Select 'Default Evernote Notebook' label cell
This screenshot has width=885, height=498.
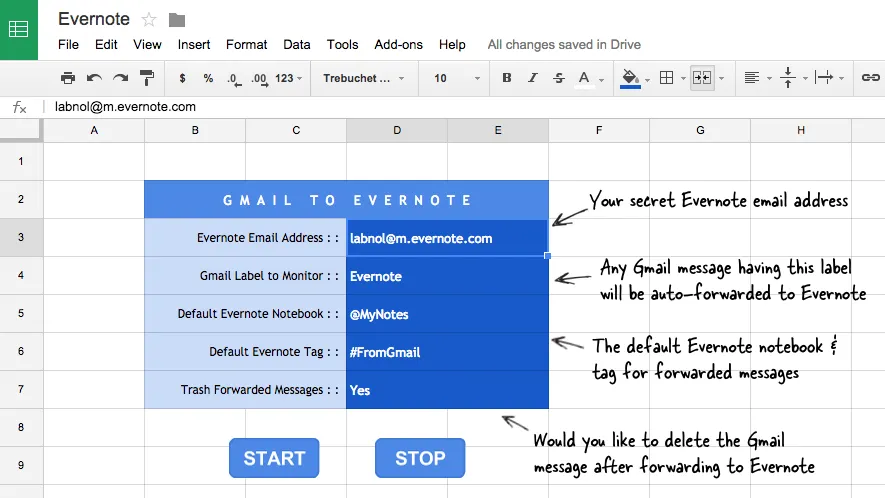246,314
